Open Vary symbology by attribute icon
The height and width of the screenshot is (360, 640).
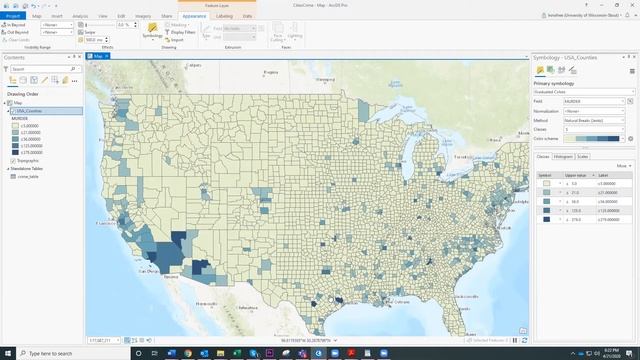pyautogui.click(x=551, y=70)
